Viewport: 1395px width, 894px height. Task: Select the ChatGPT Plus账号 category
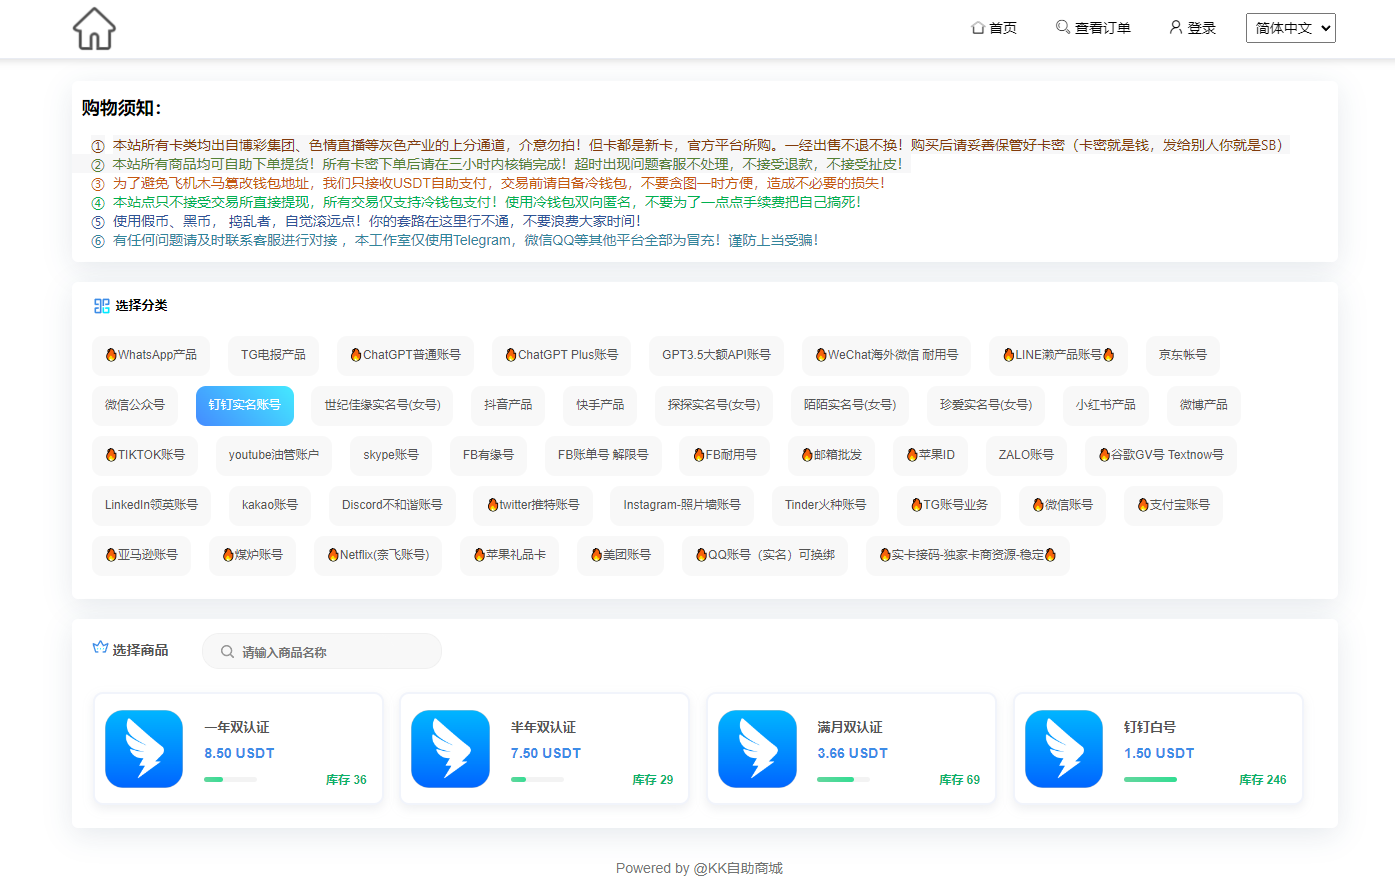click(x=561, y=355)
